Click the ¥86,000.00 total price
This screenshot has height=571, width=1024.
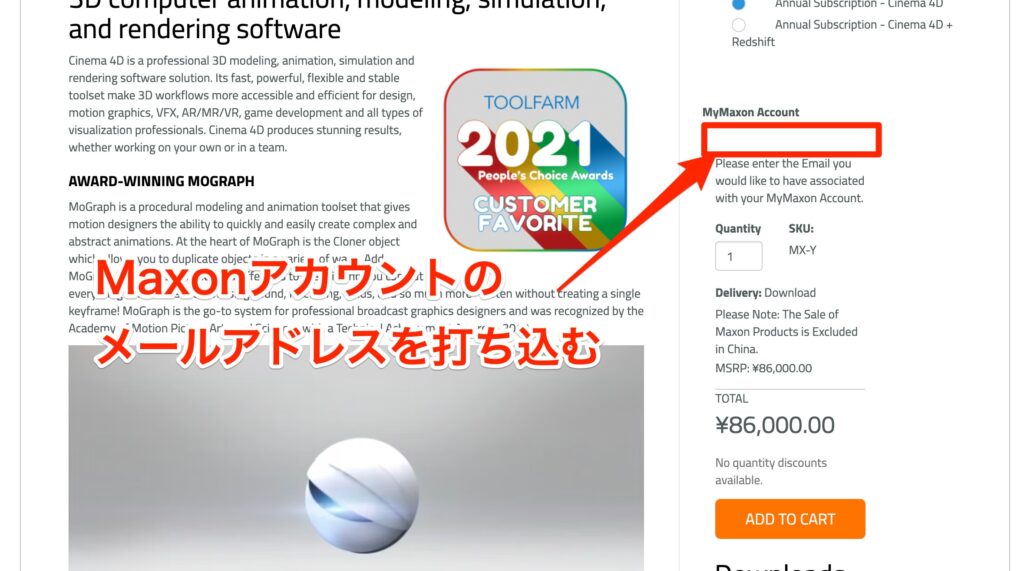pyautogui.click(x=775, y=425)
